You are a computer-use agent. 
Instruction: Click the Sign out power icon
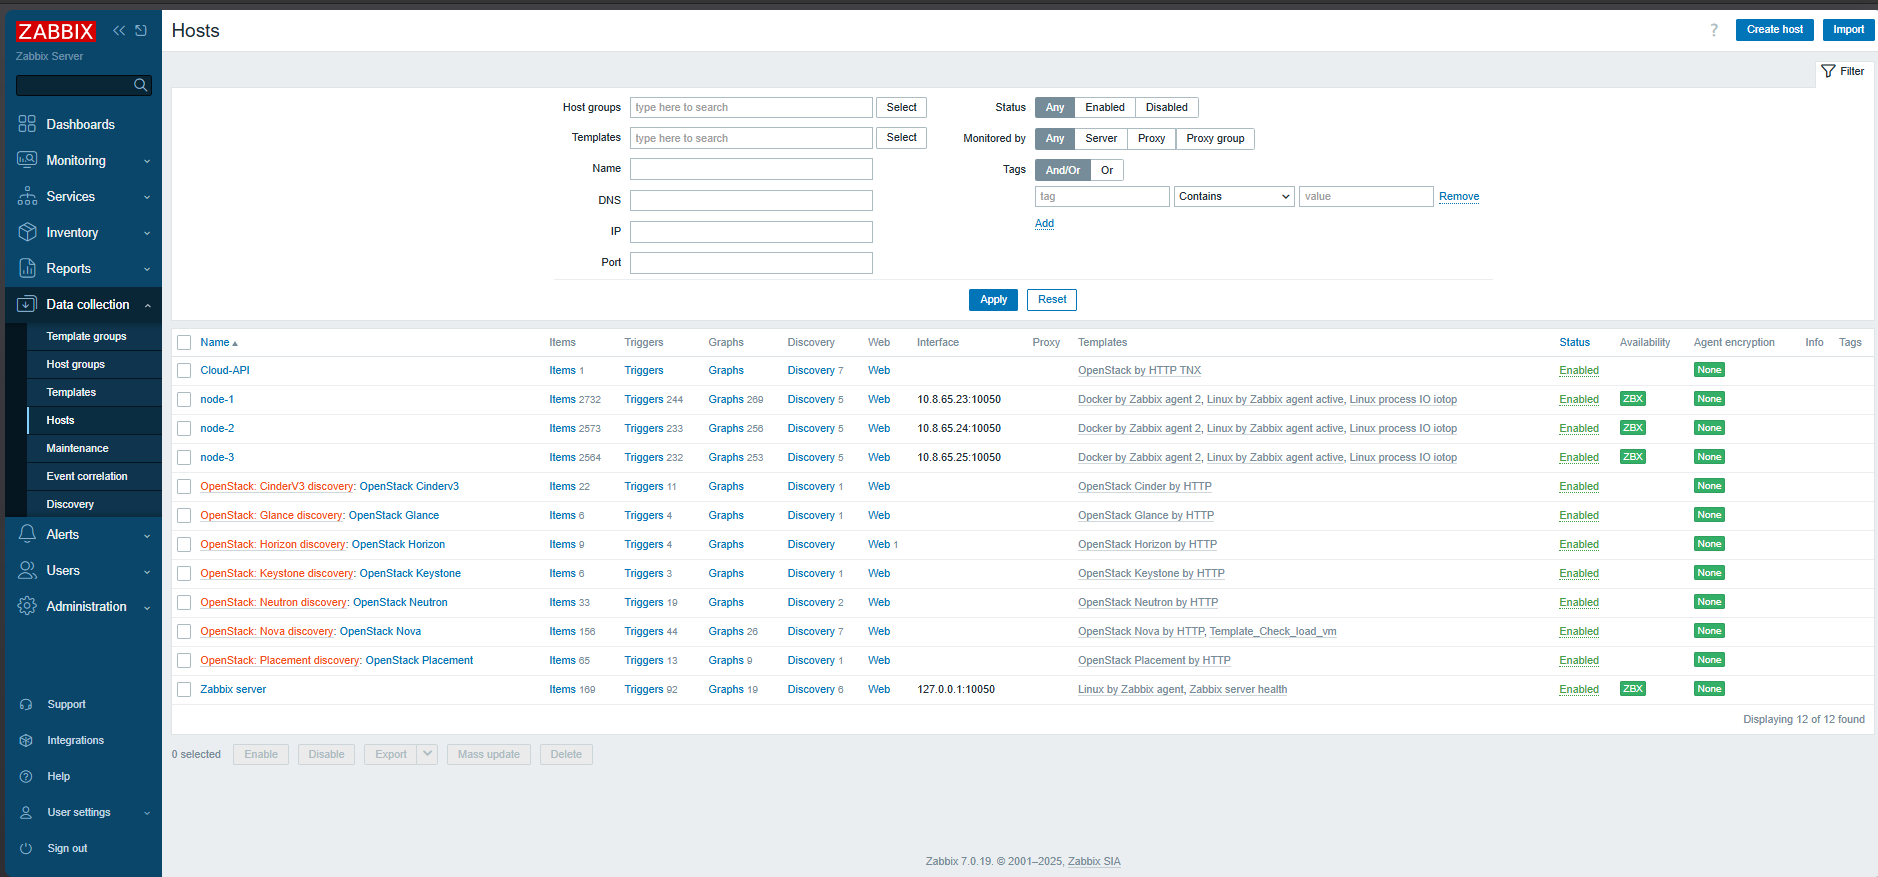(26, 849)
